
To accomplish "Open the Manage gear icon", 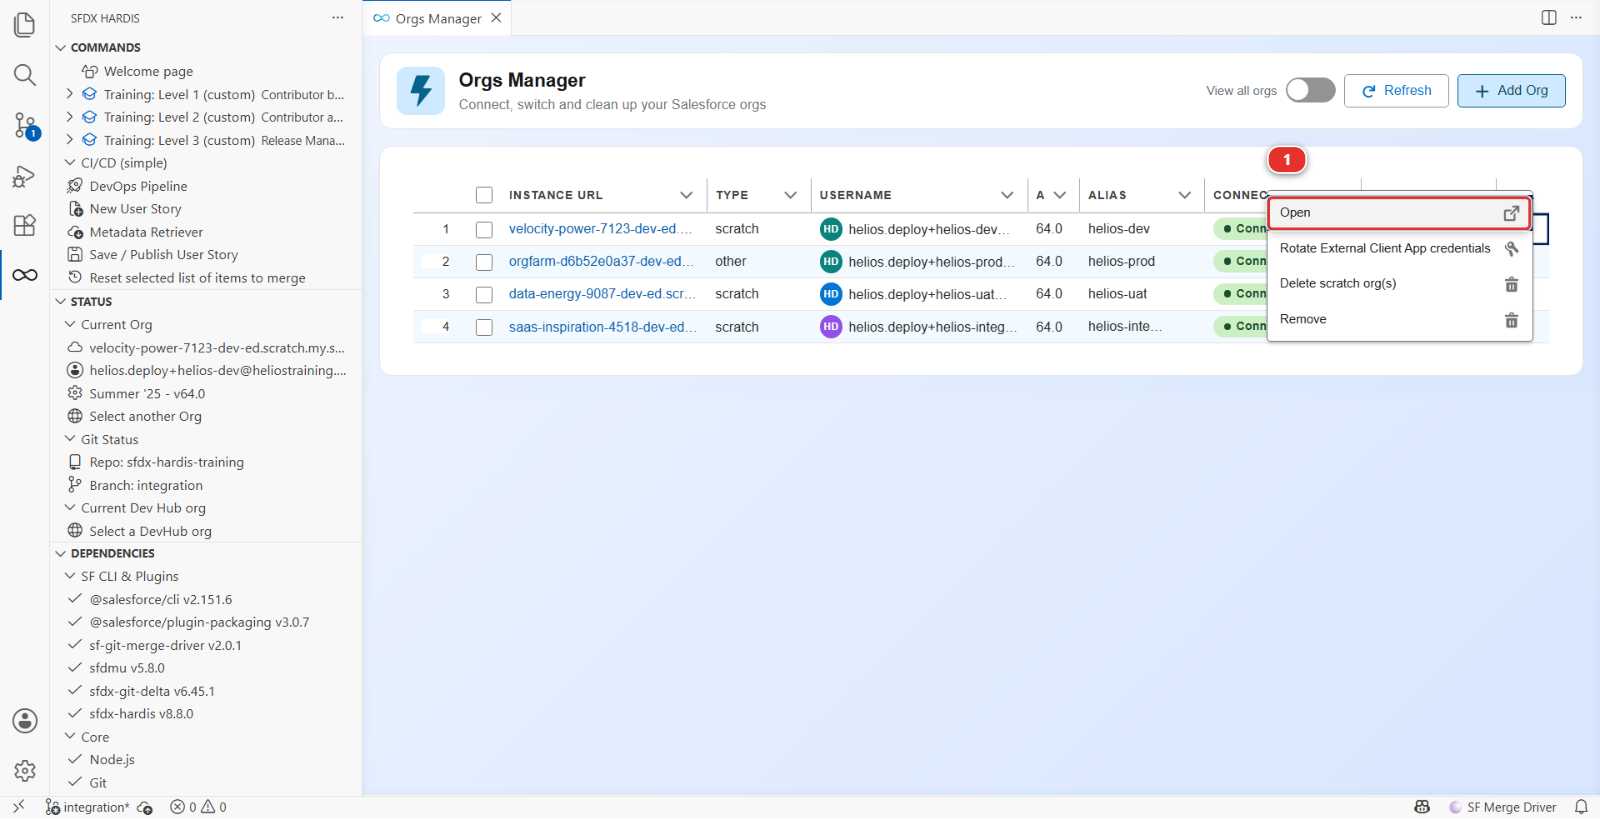I will (x=25, y=771).
